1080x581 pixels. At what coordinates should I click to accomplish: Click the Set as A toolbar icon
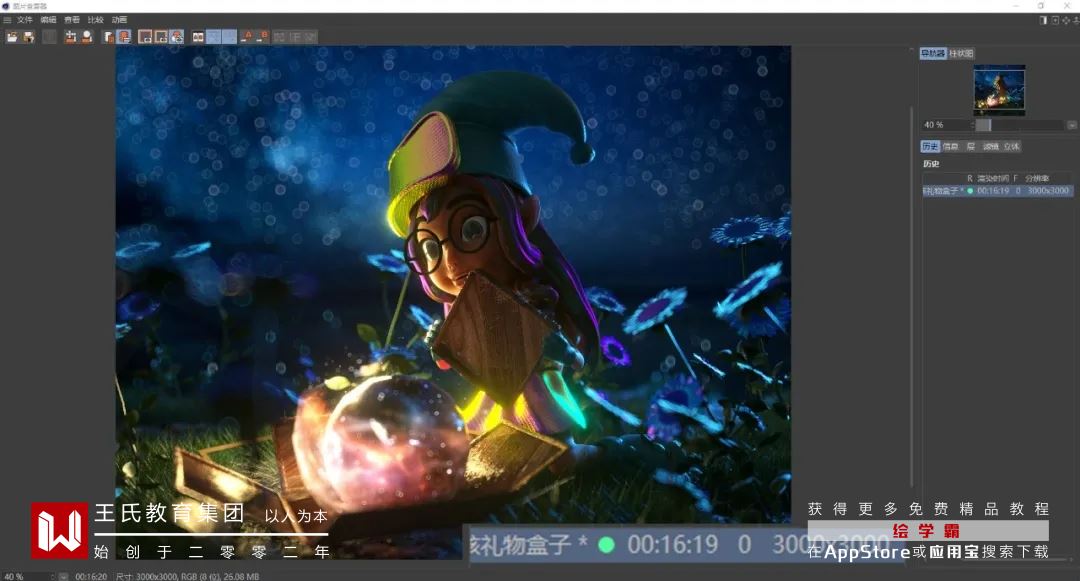pos(246,37)
